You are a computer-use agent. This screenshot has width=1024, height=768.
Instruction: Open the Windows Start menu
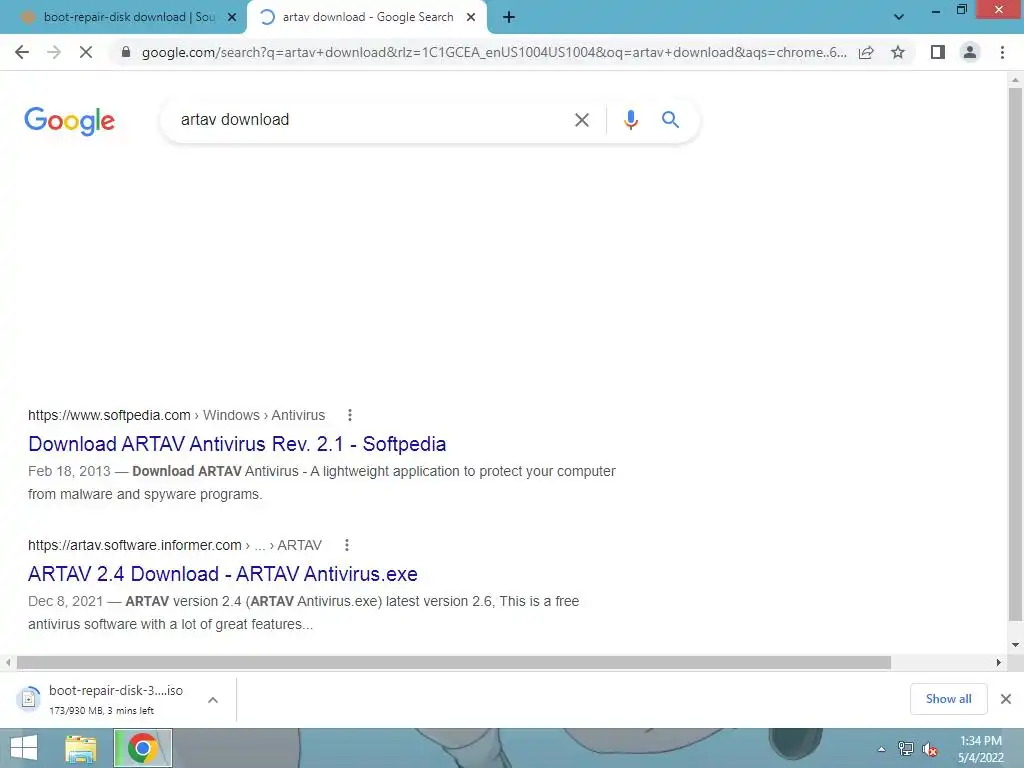point(24,748)
